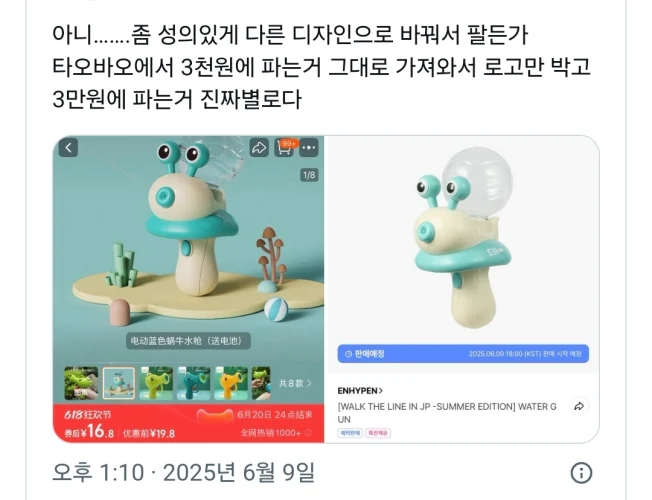Click the 1/8 image counter badge
Screen dimensions: 652x500
click(x=309, y=175)
